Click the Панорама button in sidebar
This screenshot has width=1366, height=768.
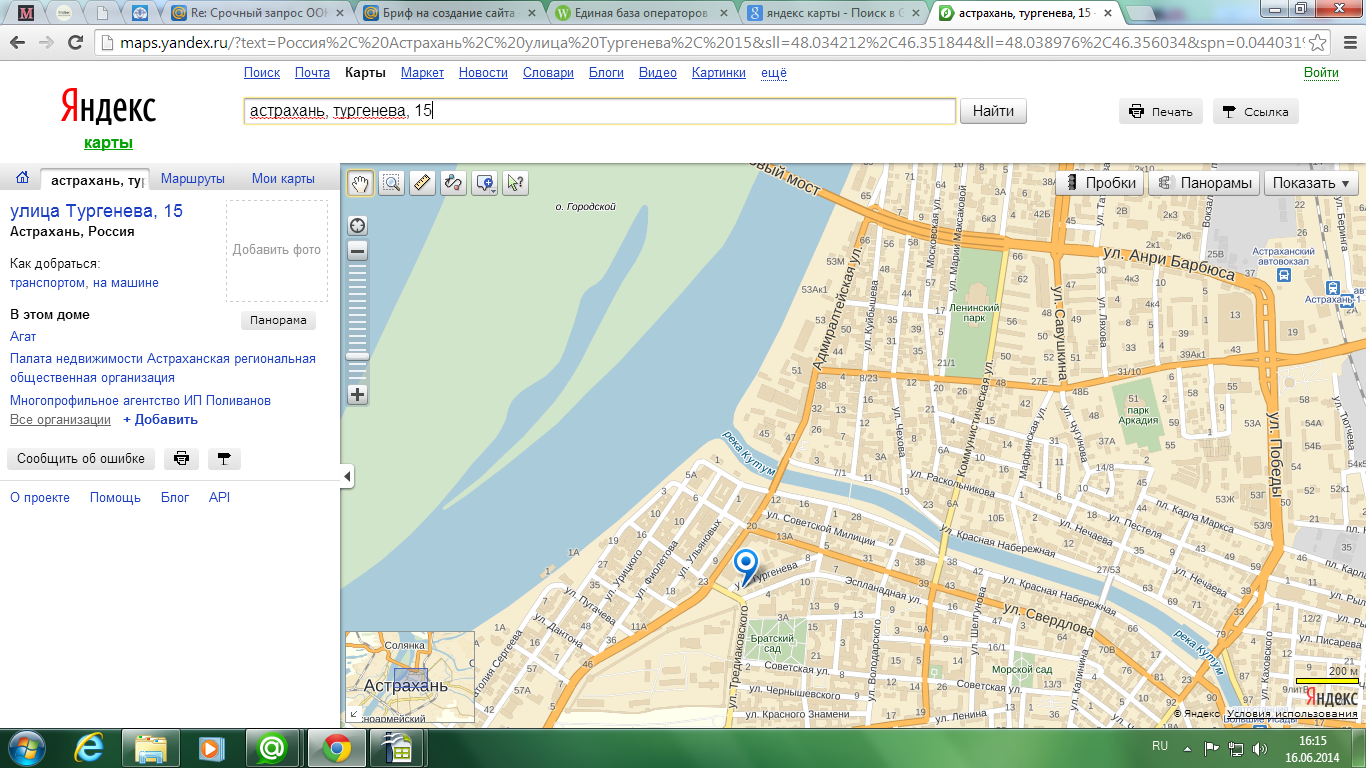[x=278, y=320]
